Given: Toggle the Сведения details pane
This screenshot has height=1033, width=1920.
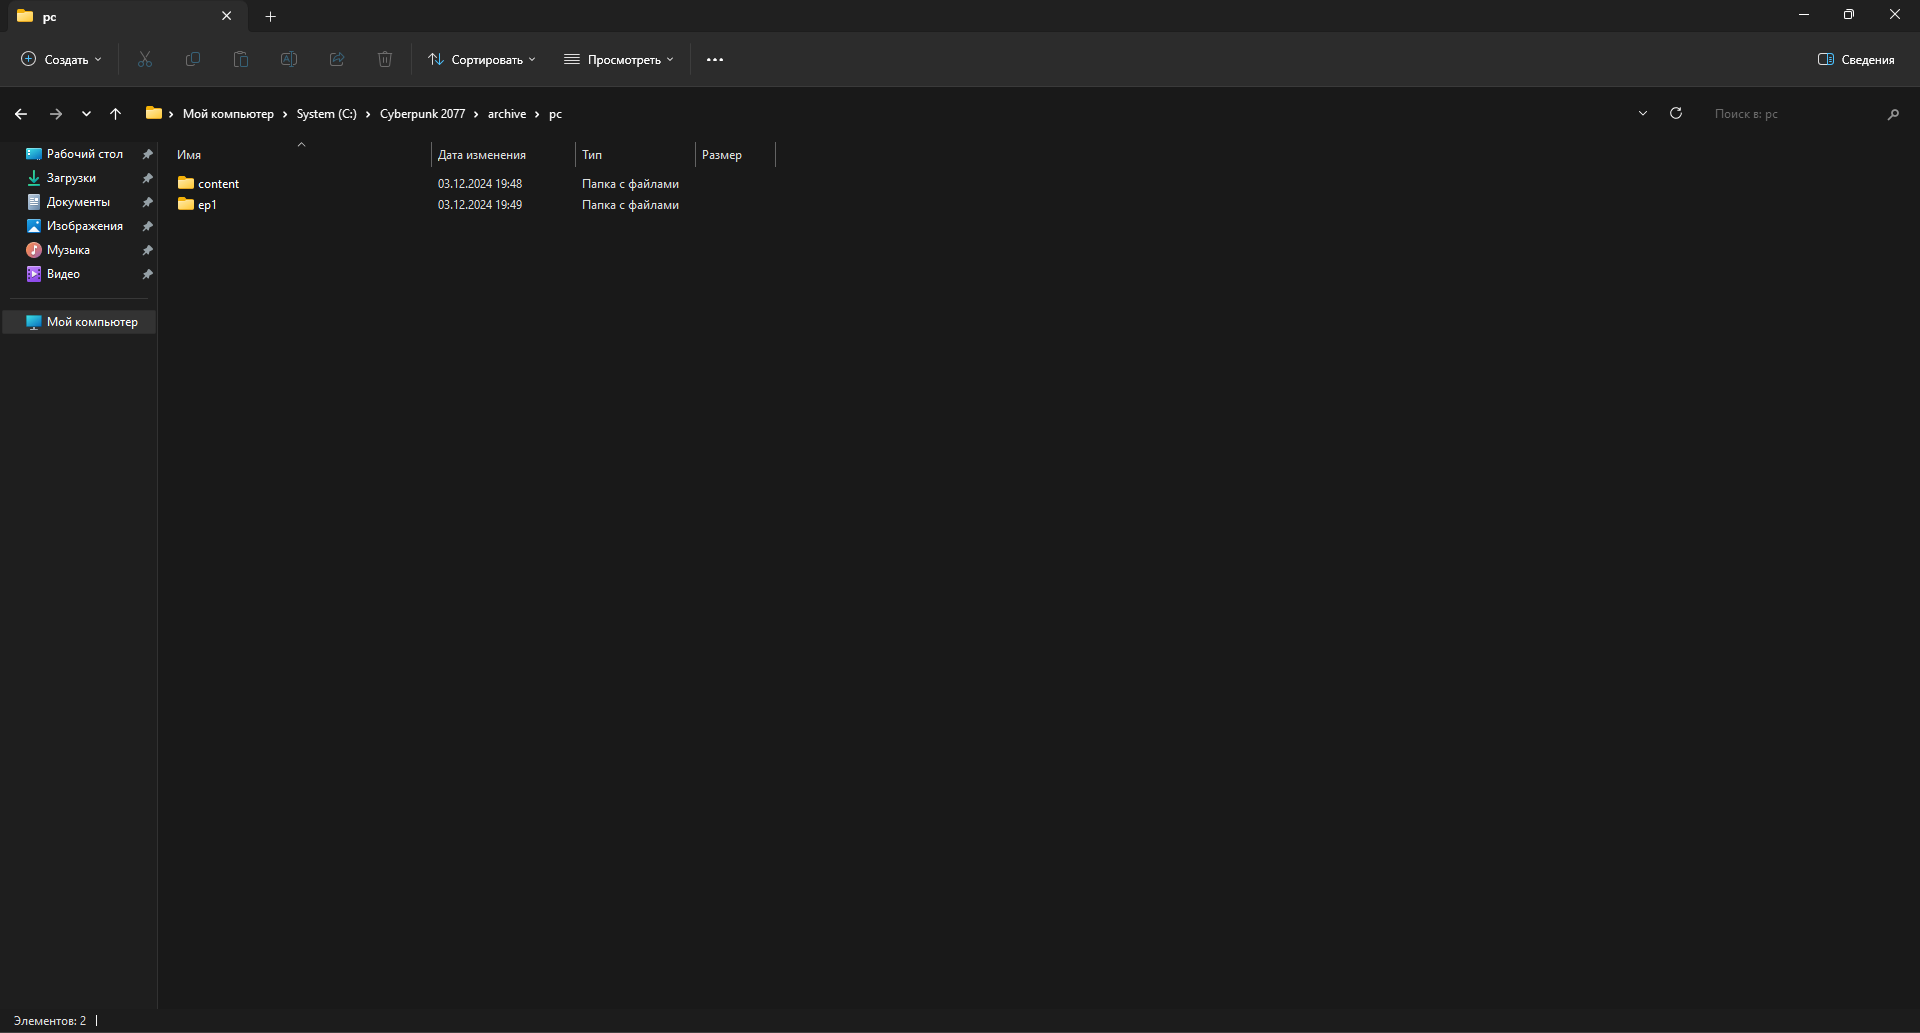Looking at the screenshot, I should (1856, 60).
